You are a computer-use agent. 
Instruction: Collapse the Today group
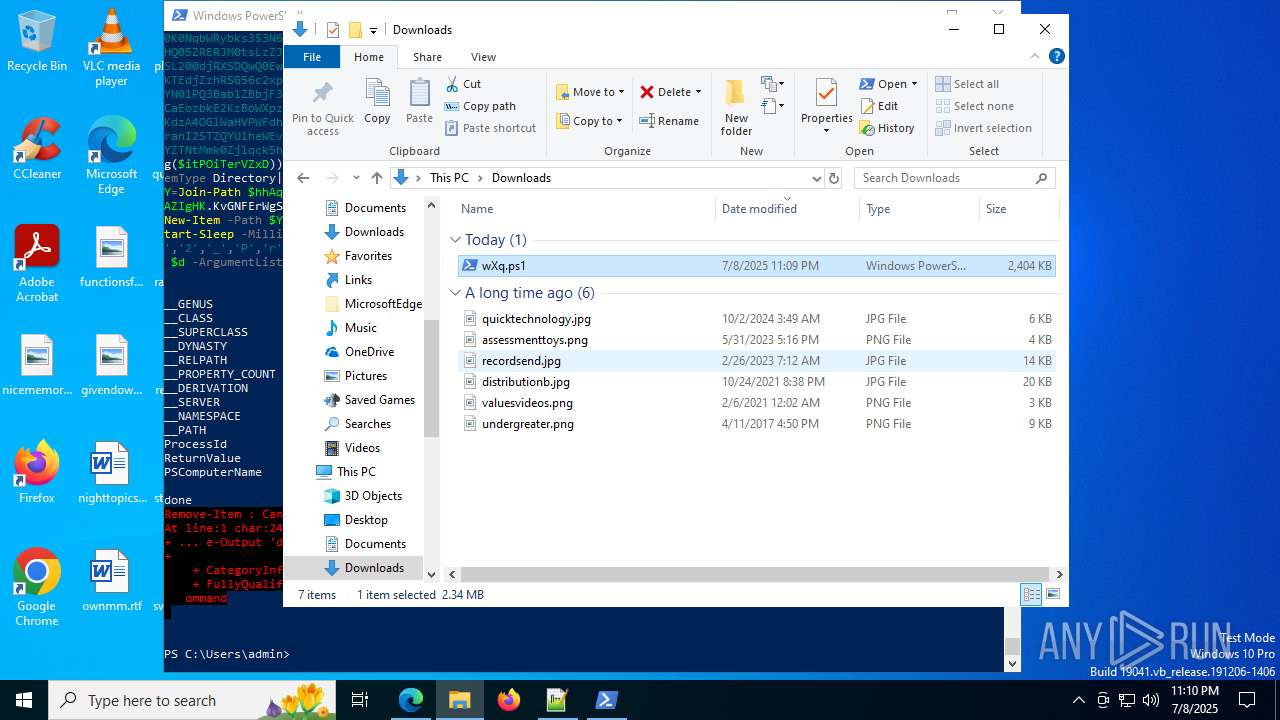(x=455, y=240)
